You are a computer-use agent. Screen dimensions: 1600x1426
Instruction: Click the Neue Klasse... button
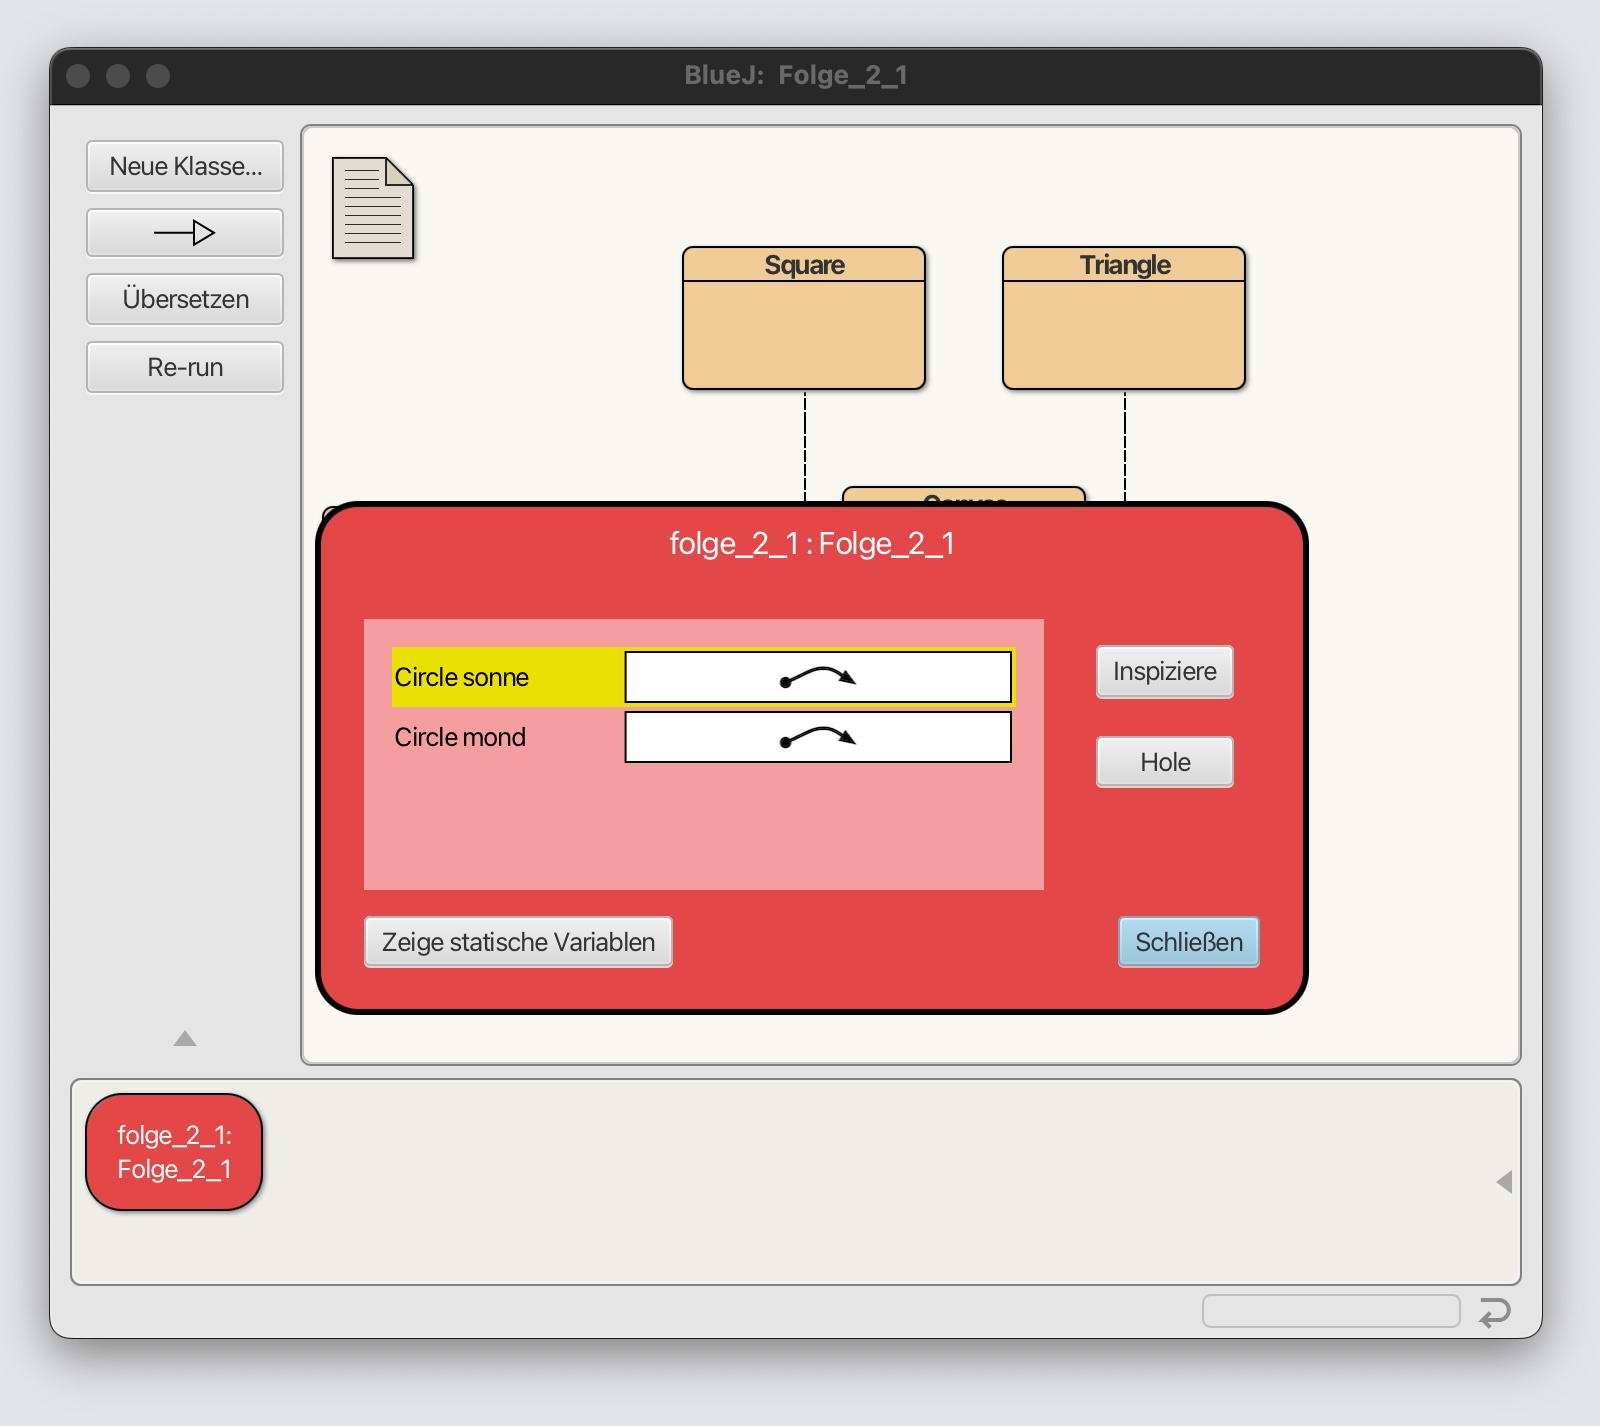[x=185, y=166]
